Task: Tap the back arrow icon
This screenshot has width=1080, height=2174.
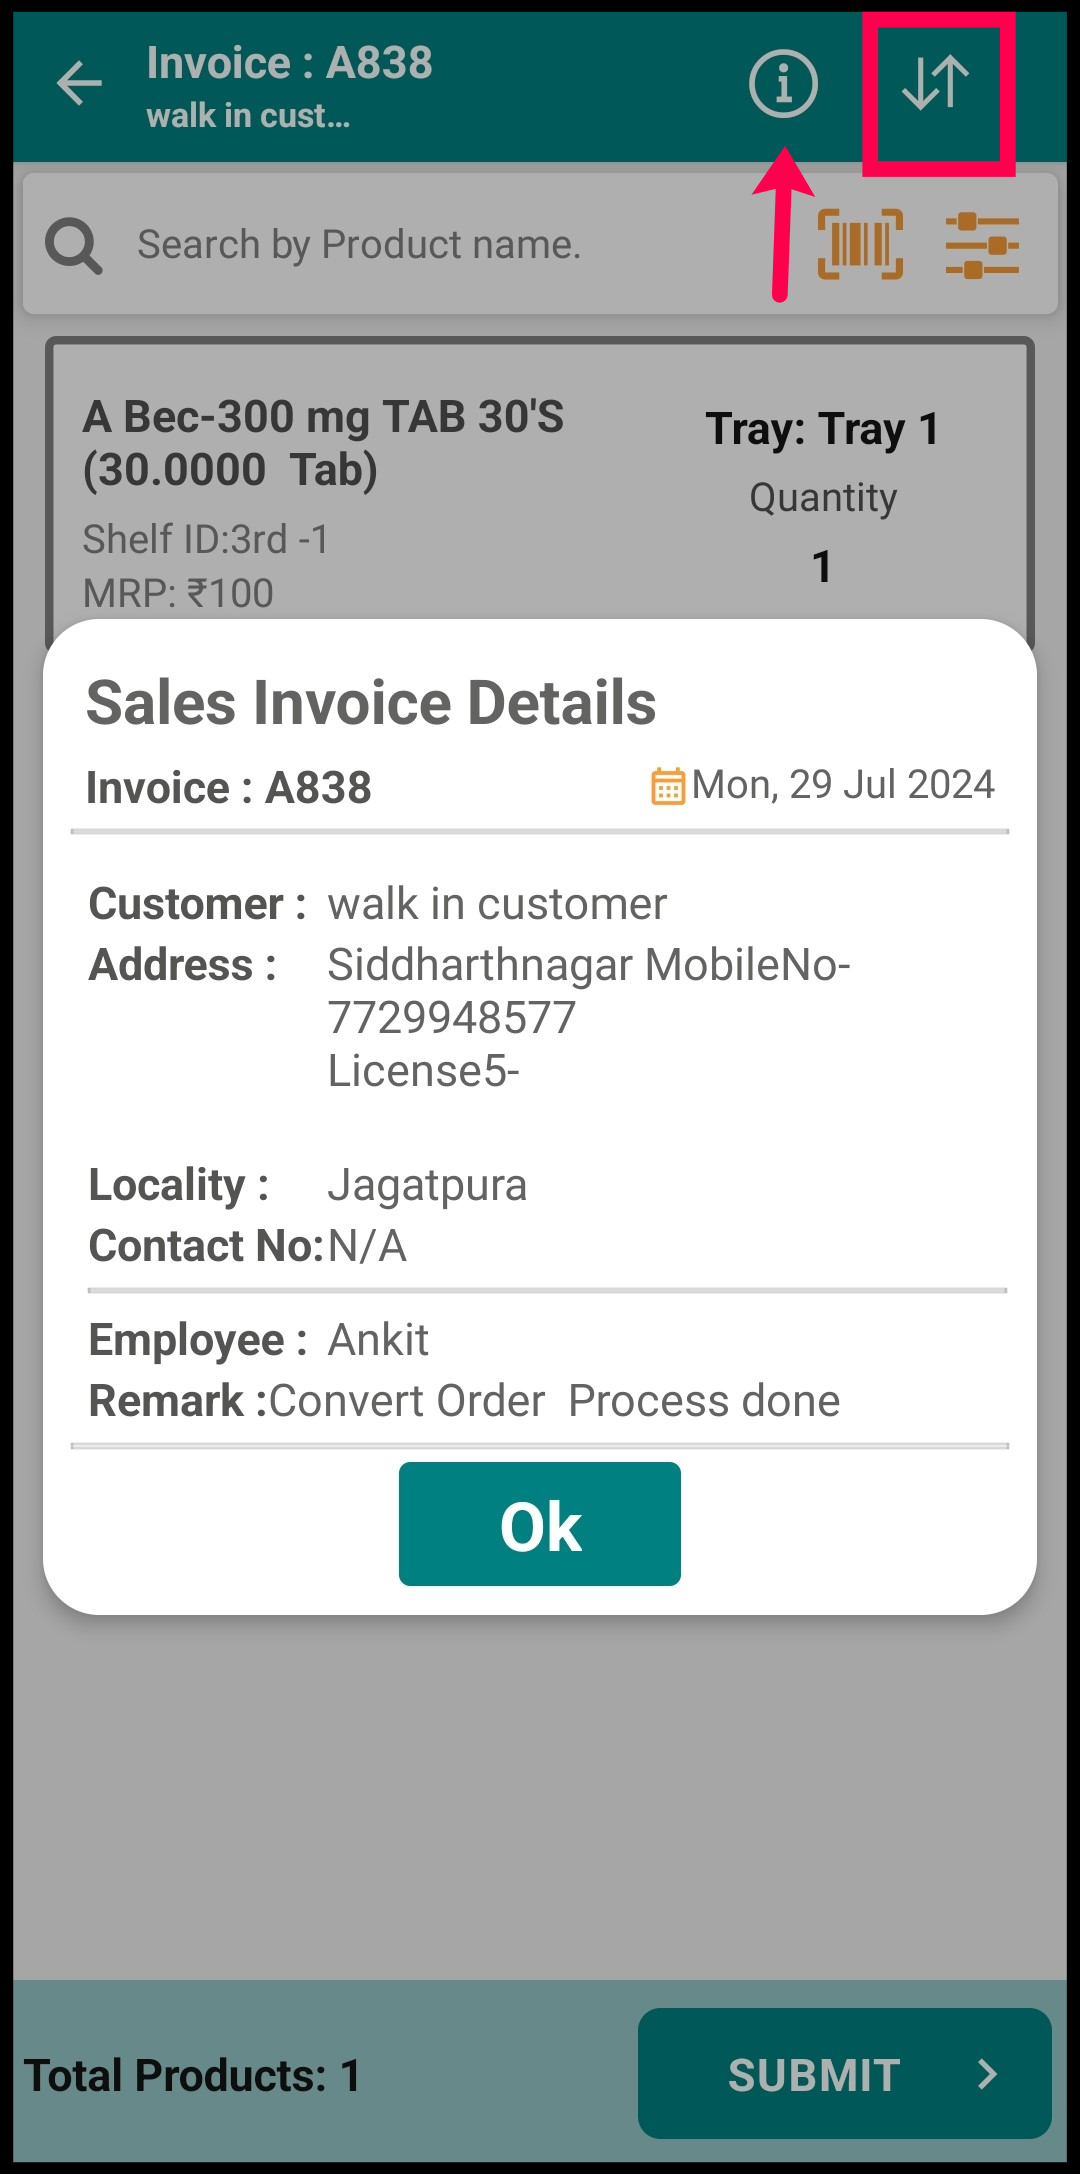Action: click(x=80, y=83)
